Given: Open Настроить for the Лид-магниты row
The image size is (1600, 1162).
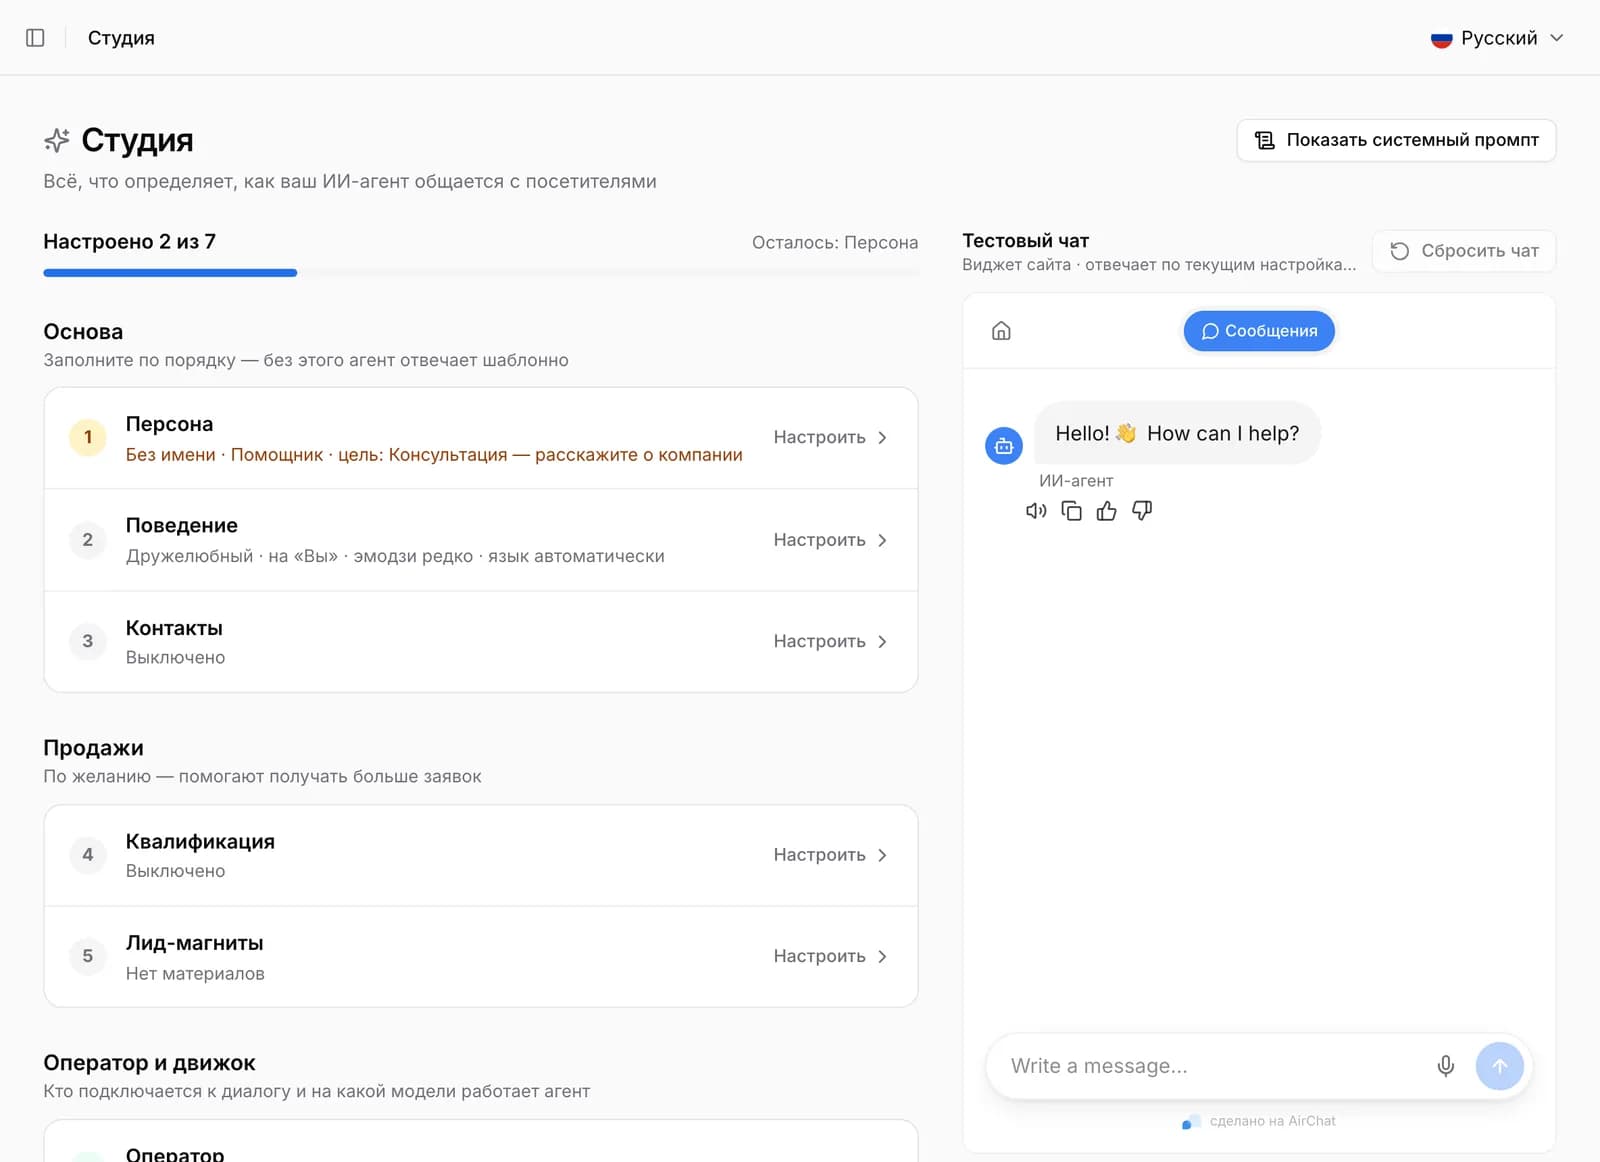Looking at the screenshot, I should coord(830,957).
